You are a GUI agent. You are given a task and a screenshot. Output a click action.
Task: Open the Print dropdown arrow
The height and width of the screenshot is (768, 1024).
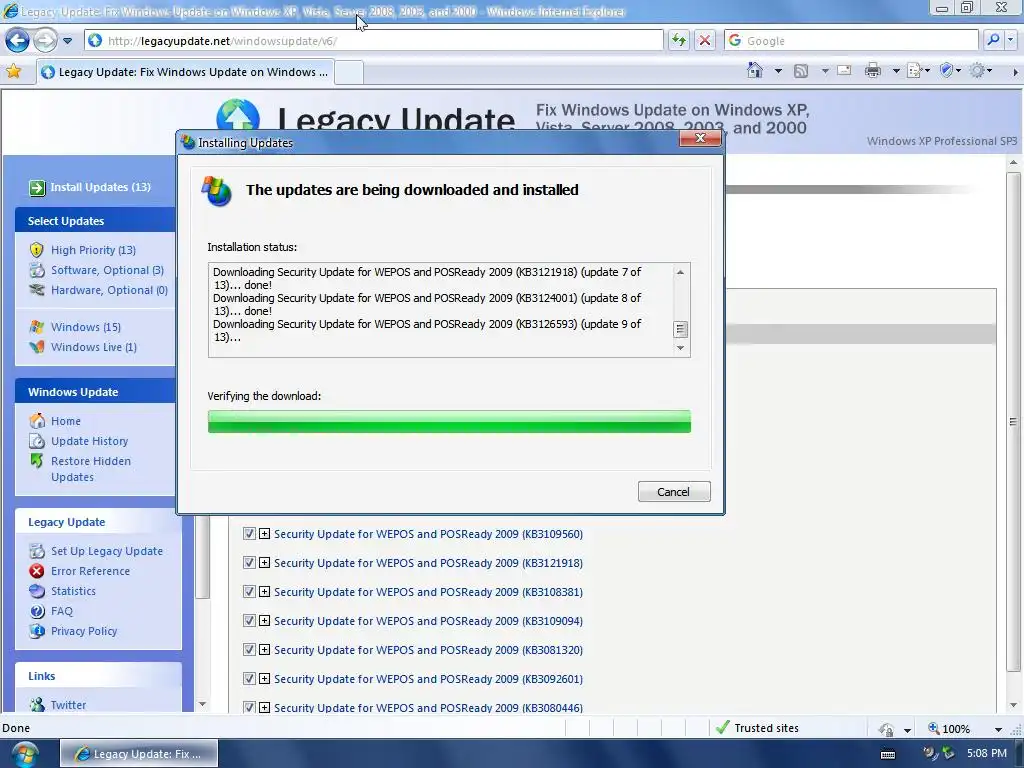click(x=896, y=71)
